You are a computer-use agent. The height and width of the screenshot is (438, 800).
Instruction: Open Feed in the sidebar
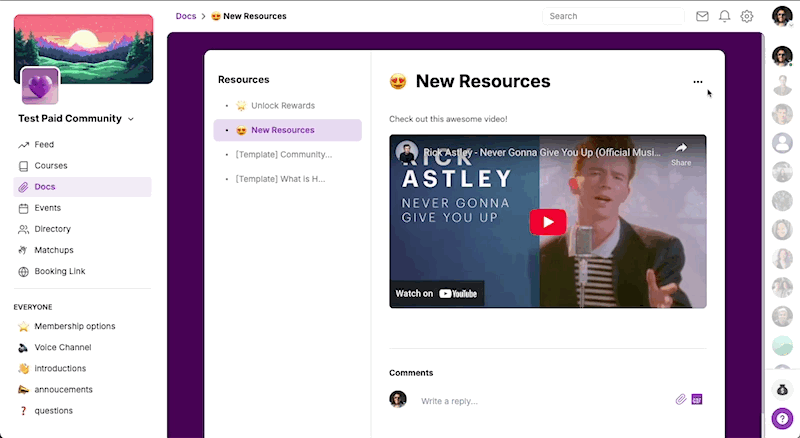pyautogui.click(x=82, y=144)
